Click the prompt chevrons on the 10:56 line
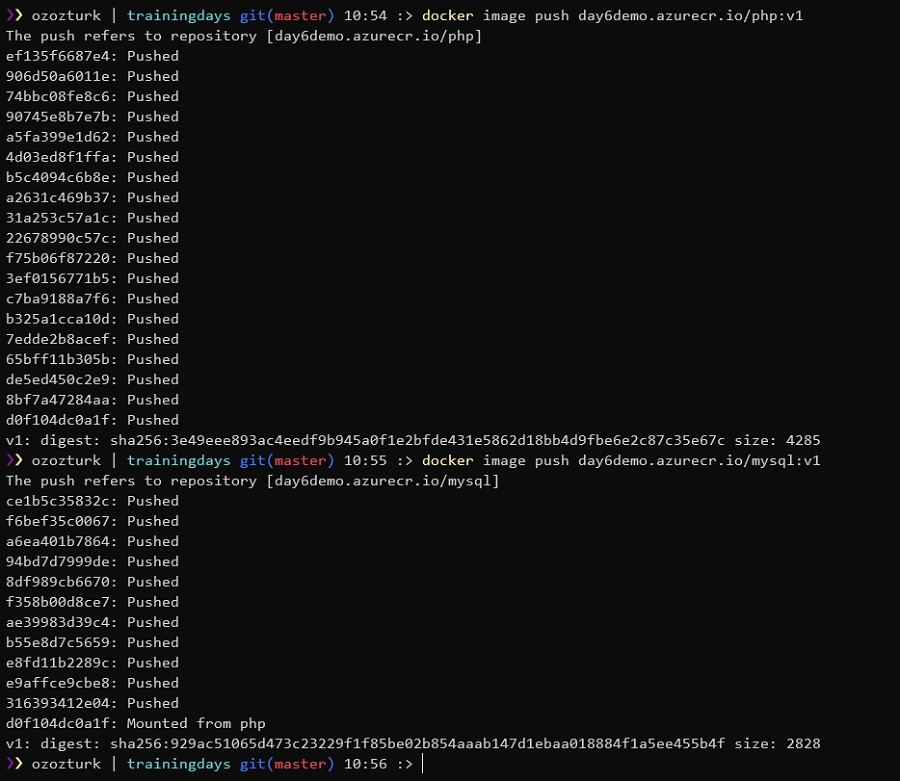The height and width of the screenshot is (781, 900). tap(14, 764)
